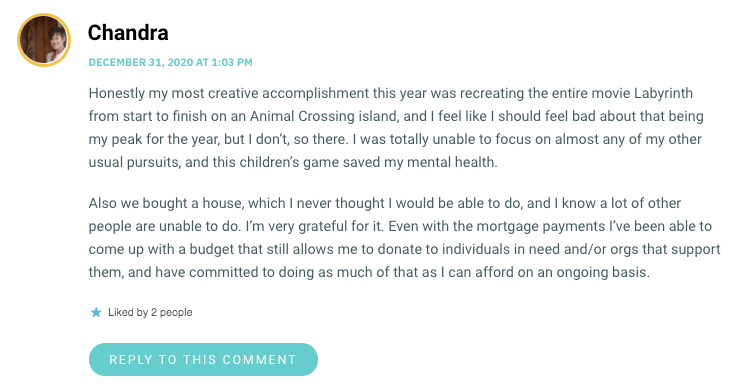This screenshot has height=386, width=742.
Task: Click Chandra's round profile avatar
Action: pos(44,40)
